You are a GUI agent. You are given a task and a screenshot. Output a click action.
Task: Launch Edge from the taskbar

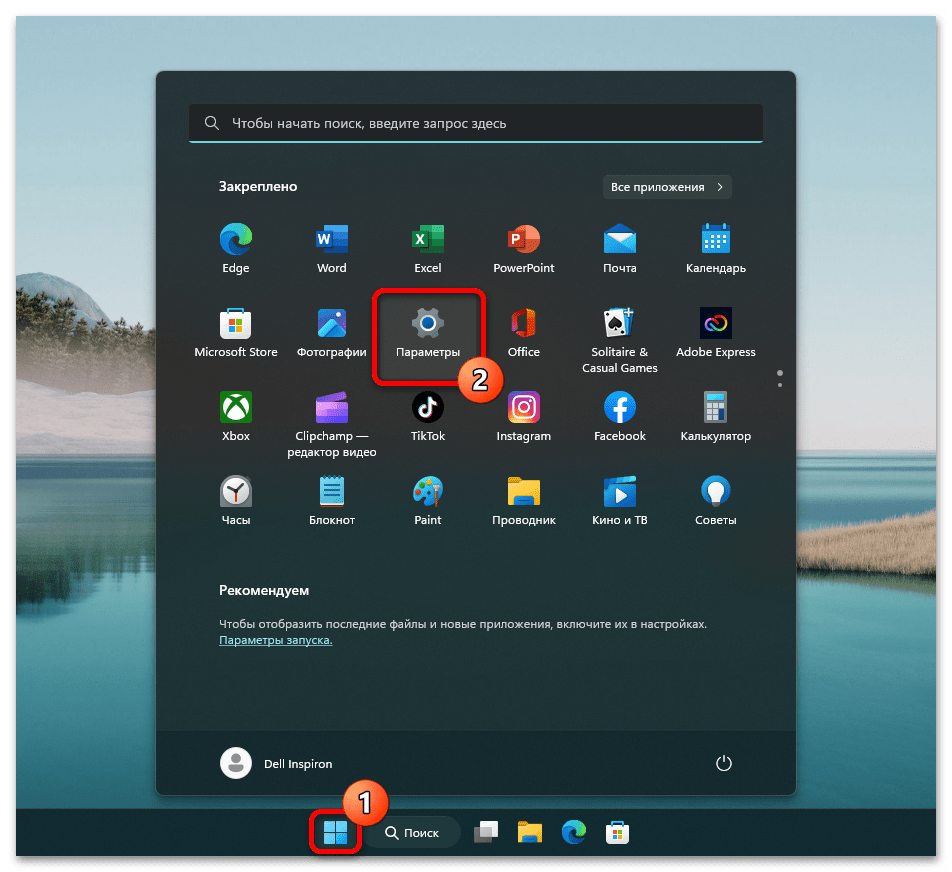pos(573,832)
